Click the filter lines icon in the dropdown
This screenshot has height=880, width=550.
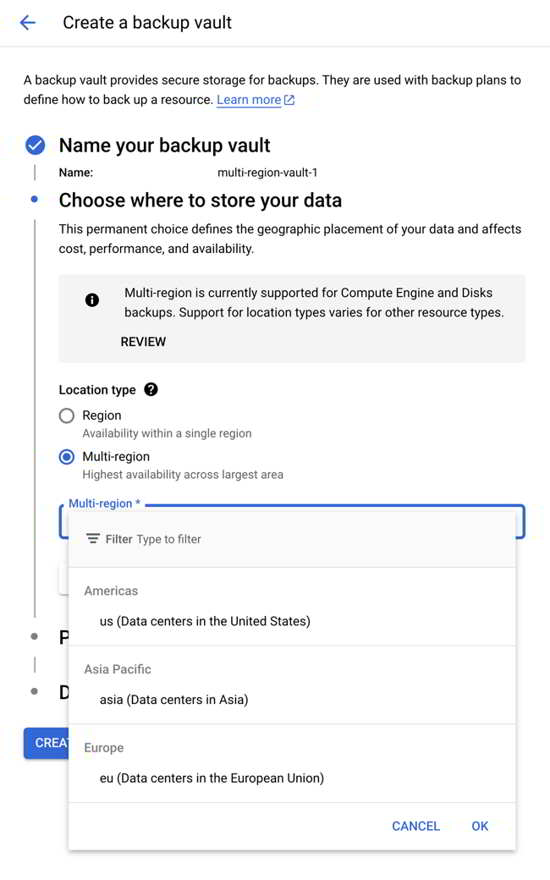[93, 539]
